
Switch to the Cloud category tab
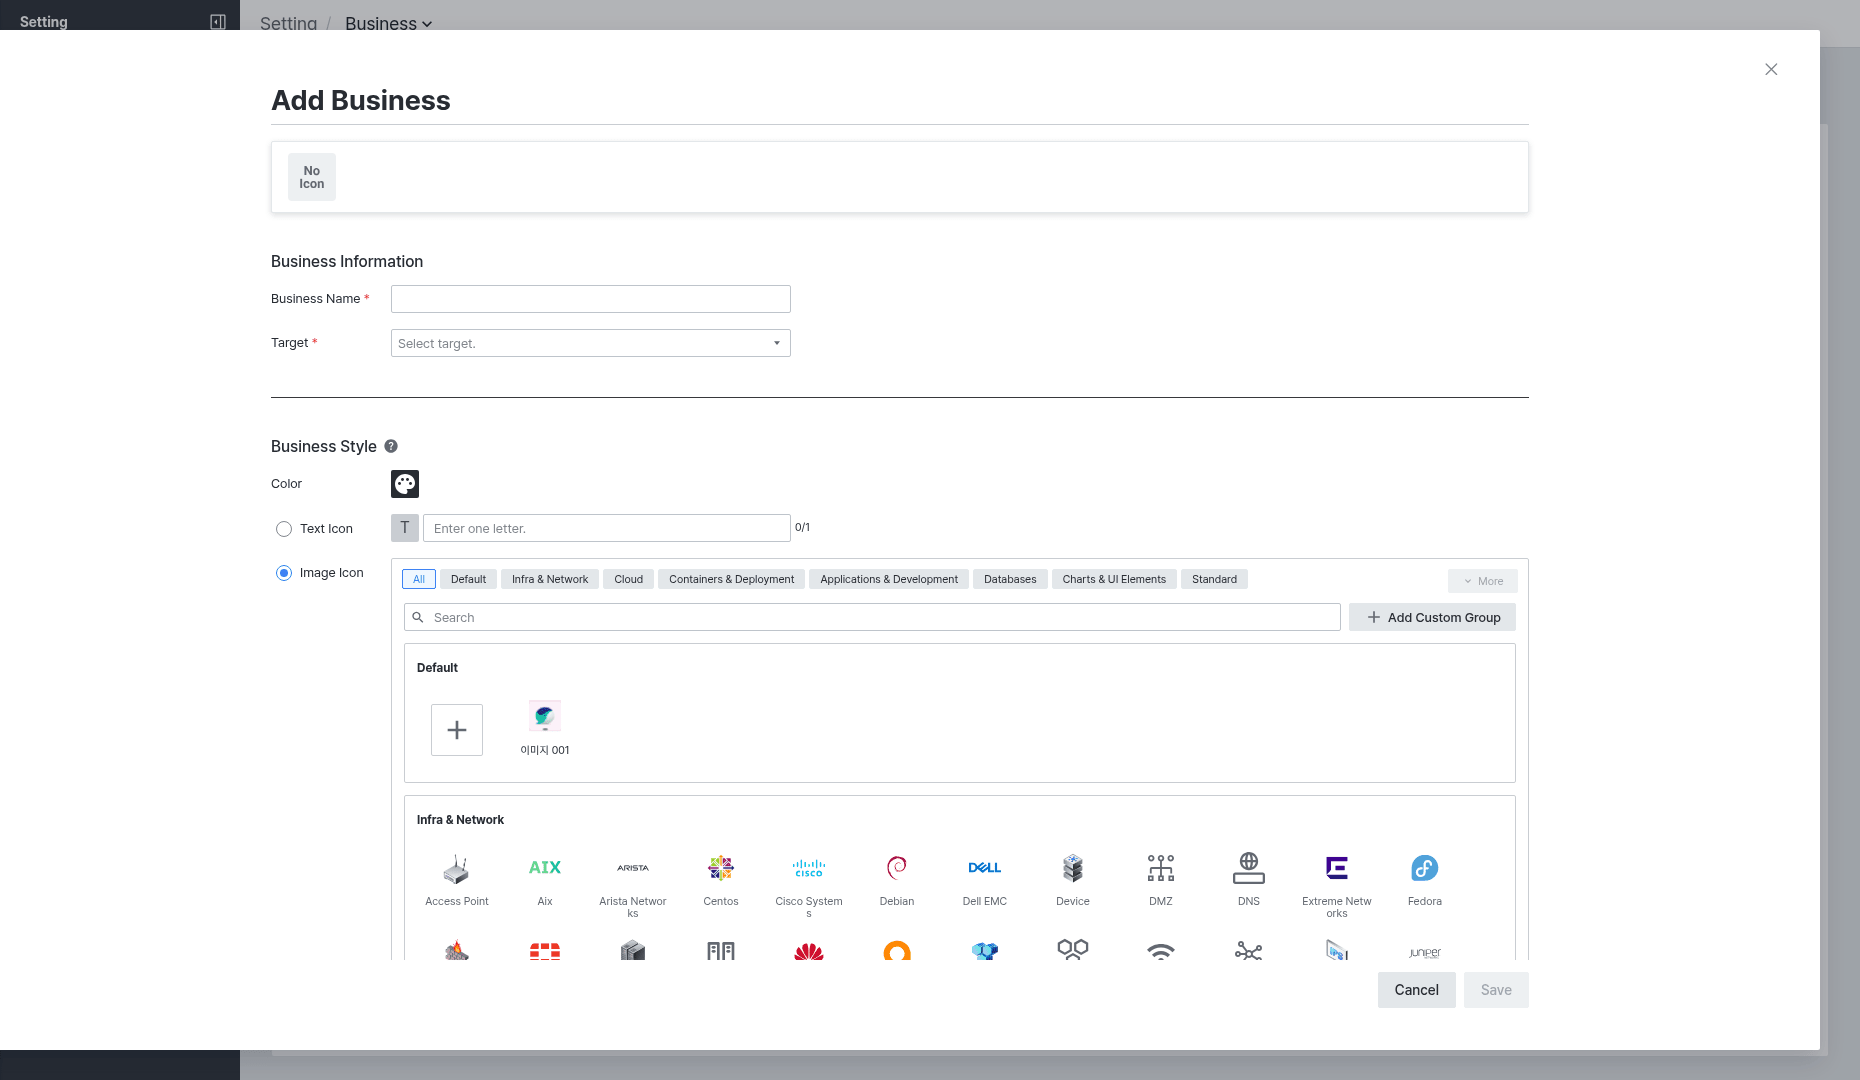click(x=629, y=579)
